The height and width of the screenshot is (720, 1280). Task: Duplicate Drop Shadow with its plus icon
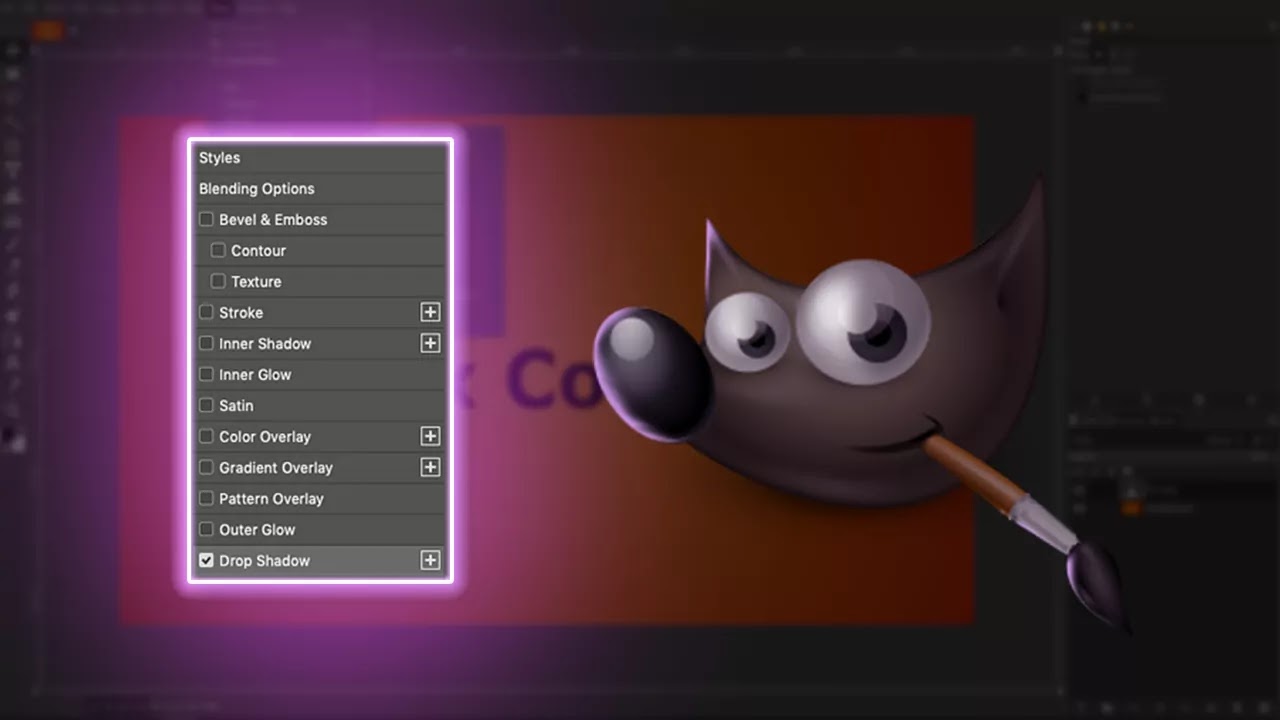point(430,561)
